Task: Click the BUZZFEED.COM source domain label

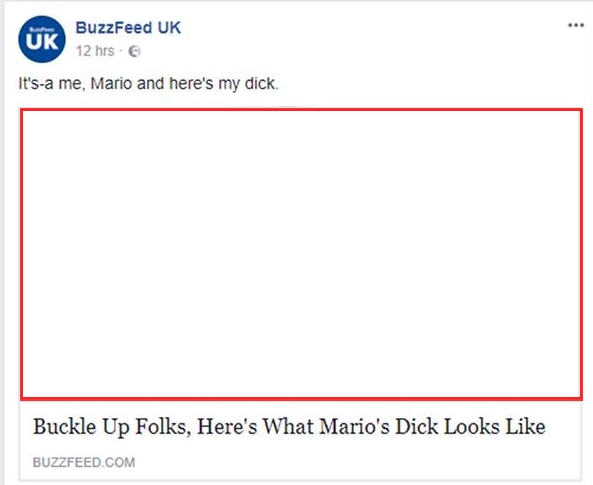Action: (84, 462)
